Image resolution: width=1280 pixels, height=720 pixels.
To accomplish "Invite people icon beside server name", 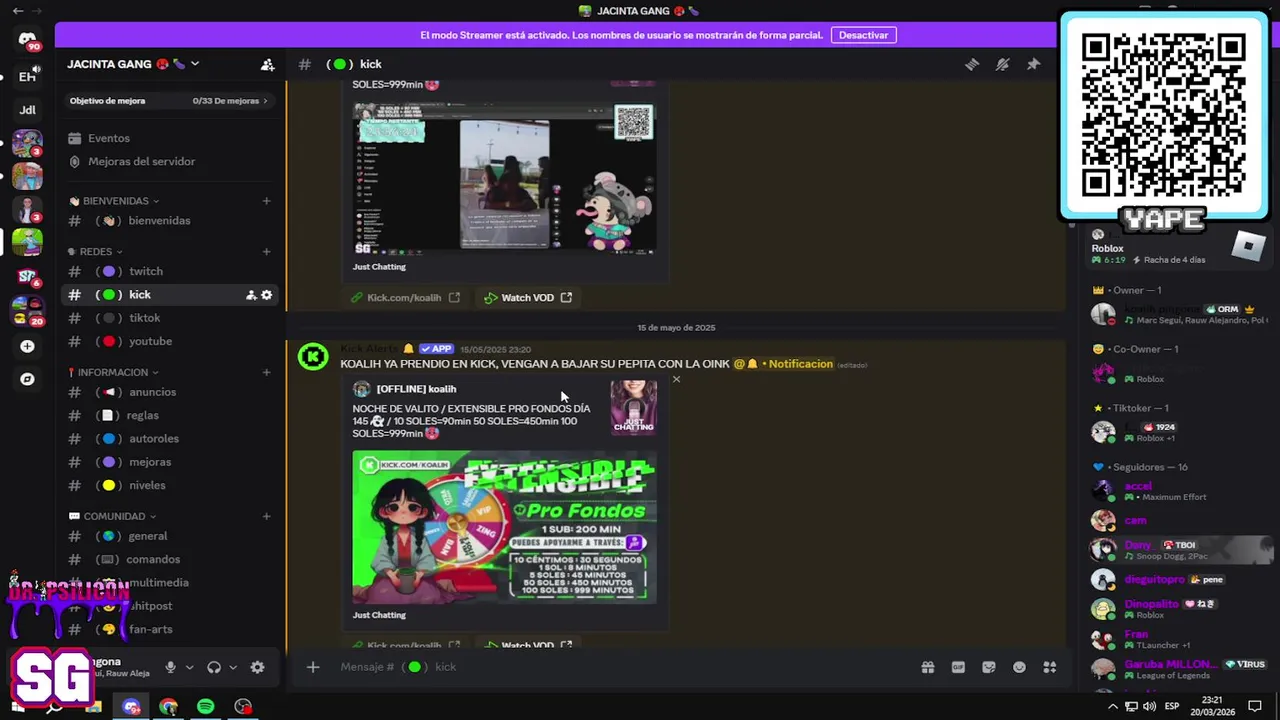I will (267, 64).
